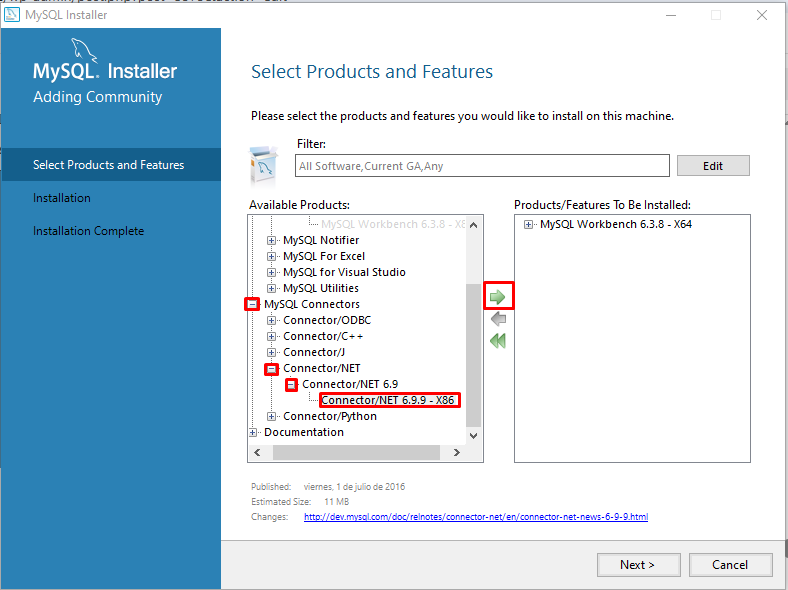Expand Connector/ODBC node
788x590 pixels.
coord(271,320)
